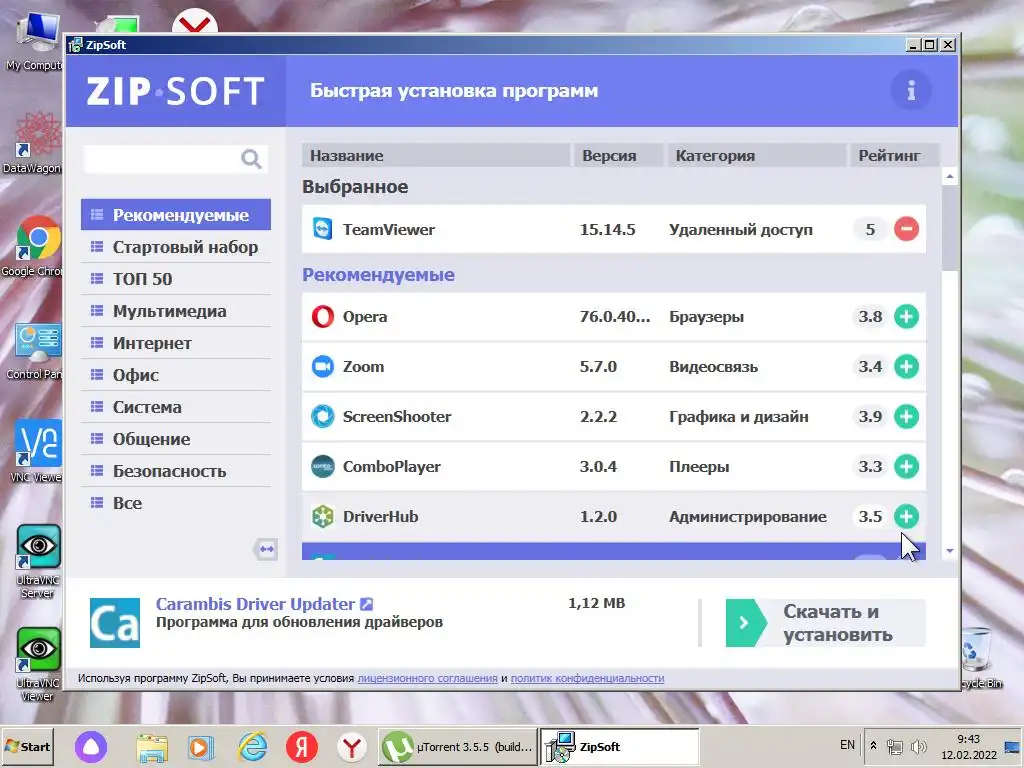This screenshot has height=768, width=1024.
Task: Open the Интернет category
Action: [x=176, y=343]
